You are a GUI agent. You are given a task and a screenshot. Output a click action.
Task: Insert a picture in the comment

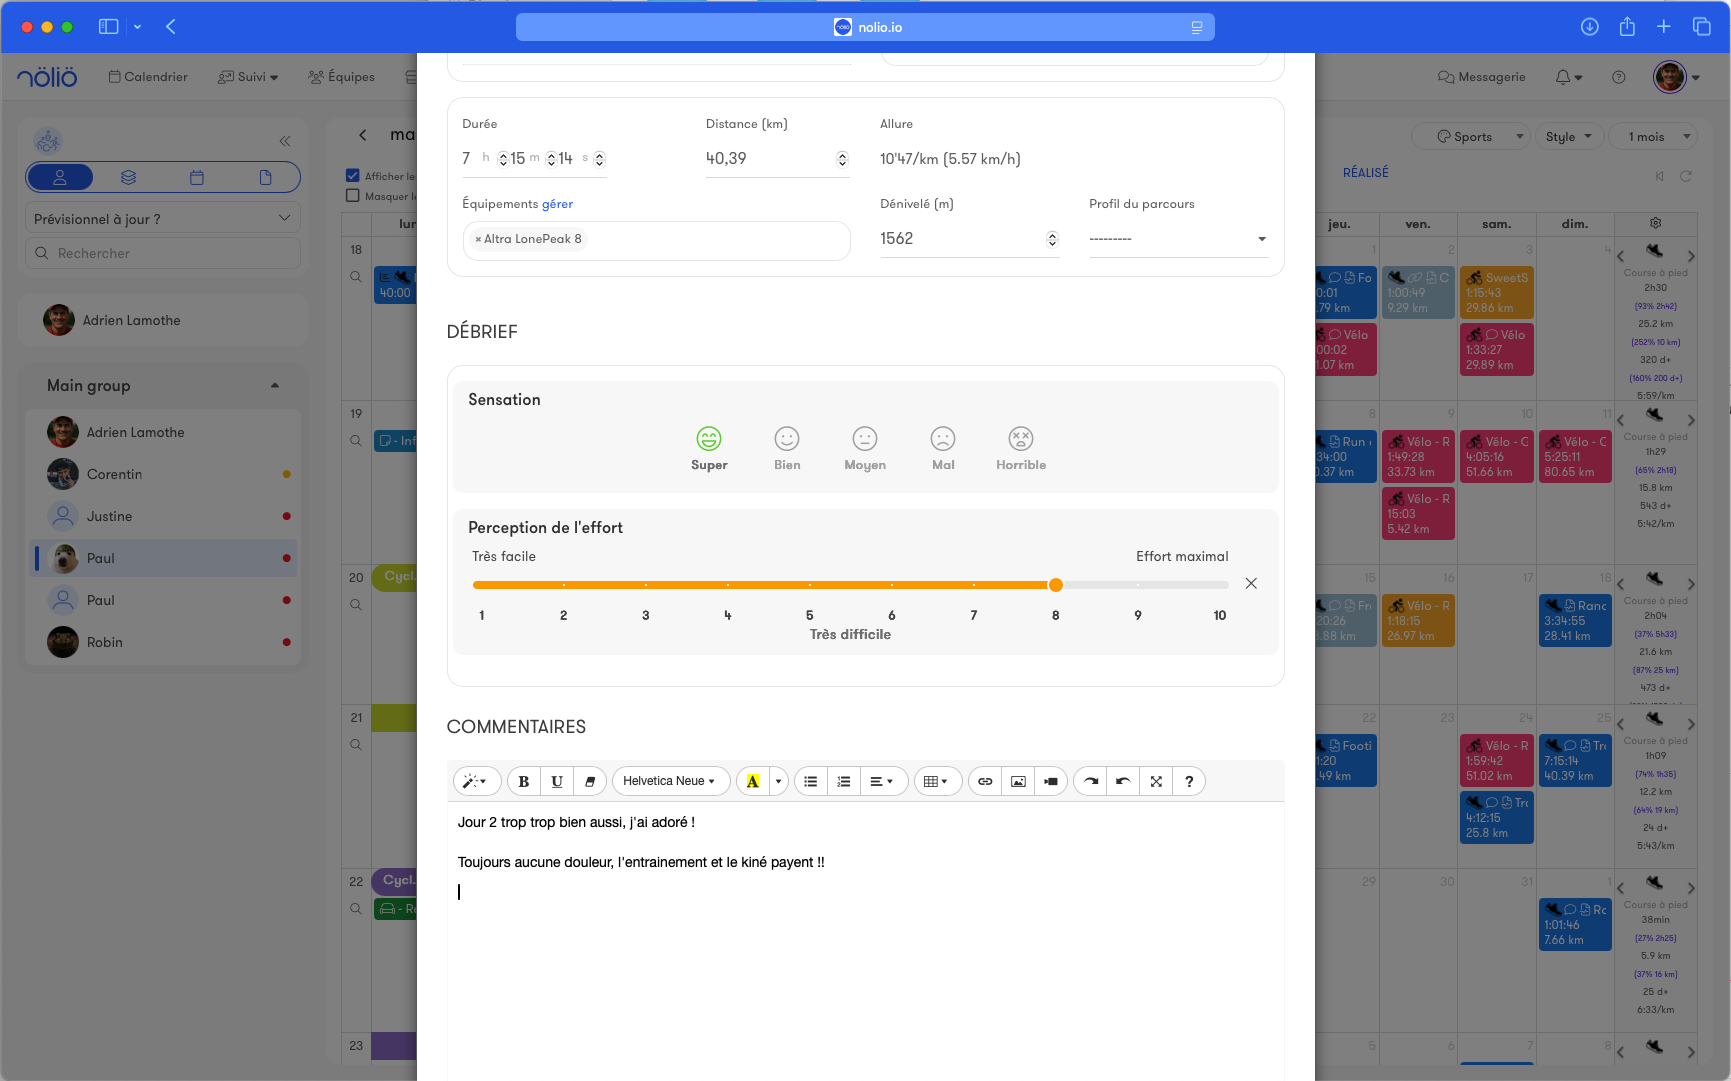tap(1018, 782)
